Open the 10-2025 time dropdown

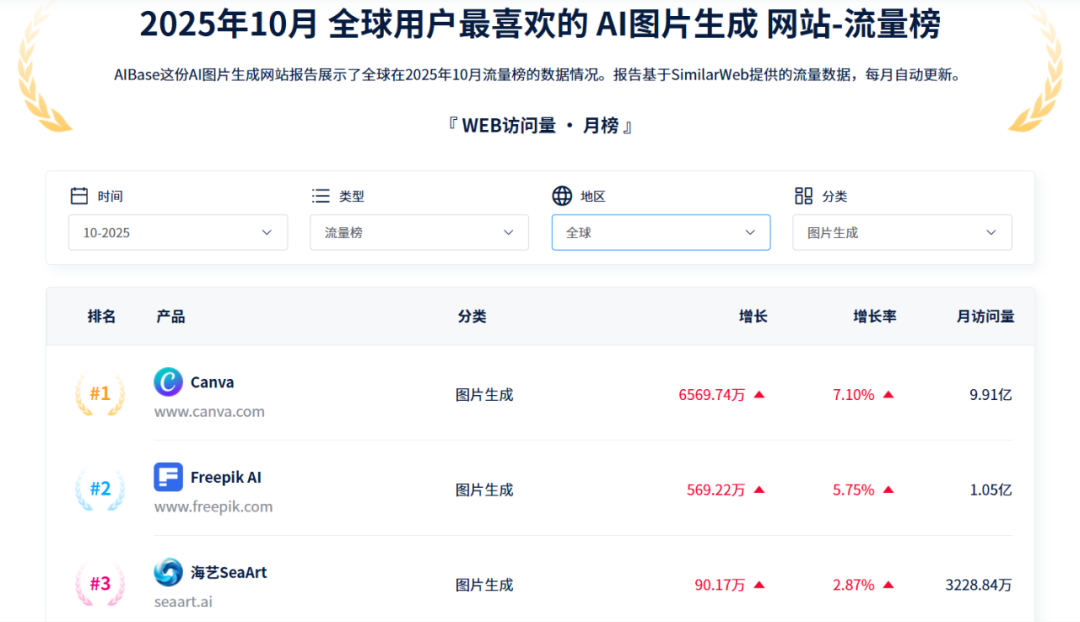coord(177,232)
